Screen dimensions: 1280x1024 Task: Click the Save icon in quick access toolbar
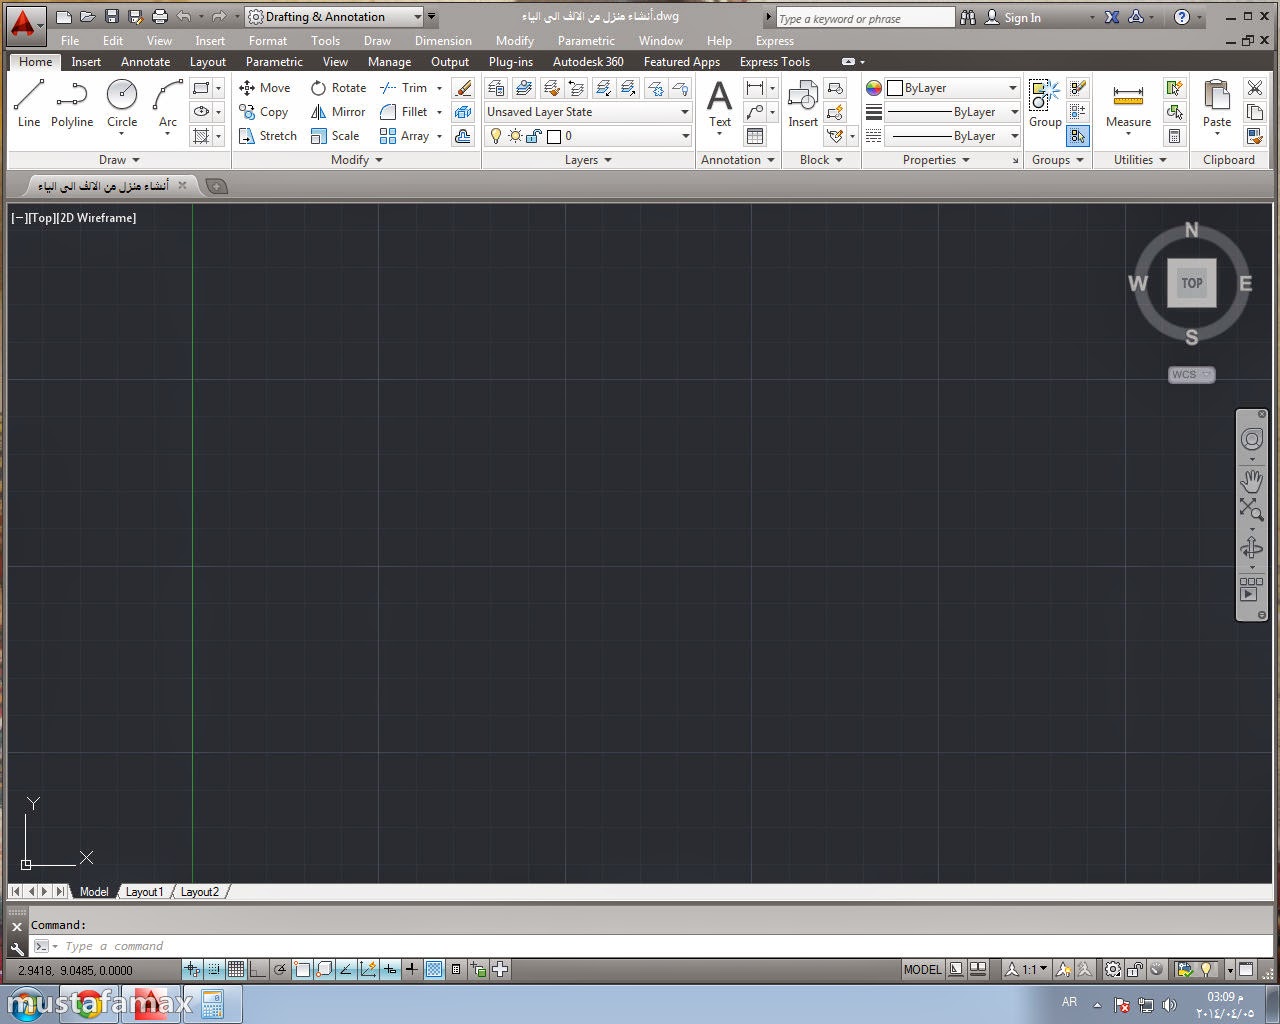coord(111,17)
